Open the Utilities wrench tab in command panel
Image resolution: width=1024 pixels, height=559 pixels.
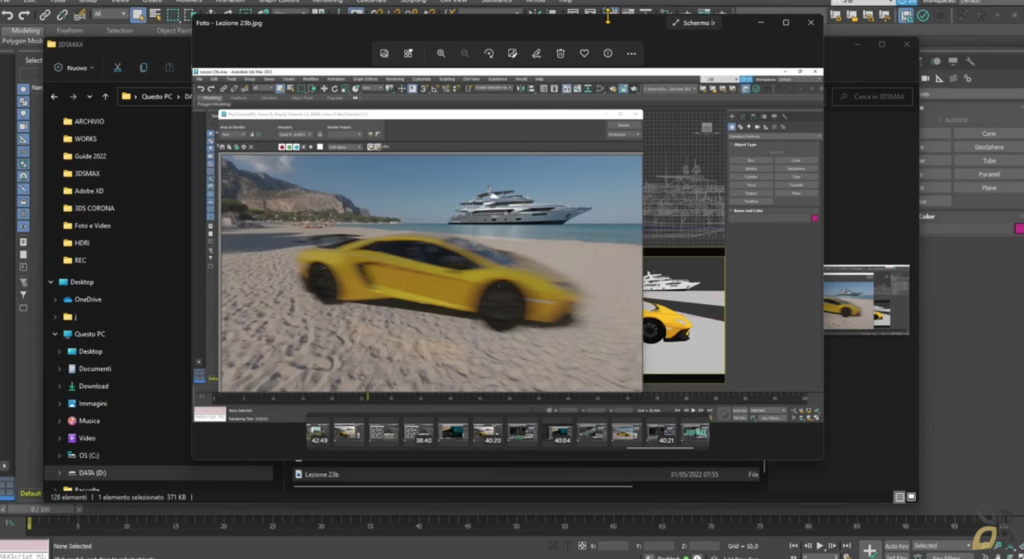click(x=970, y=61)
